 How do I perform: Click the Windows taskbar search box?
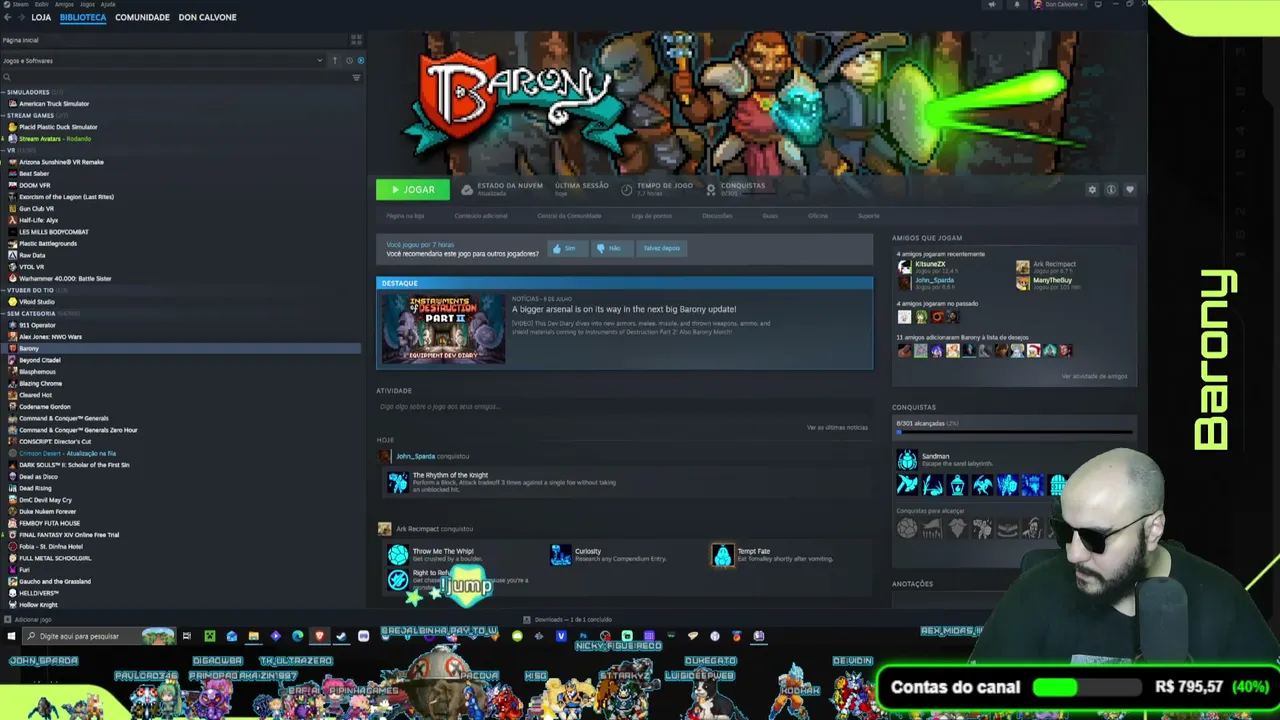pos(100,636)
